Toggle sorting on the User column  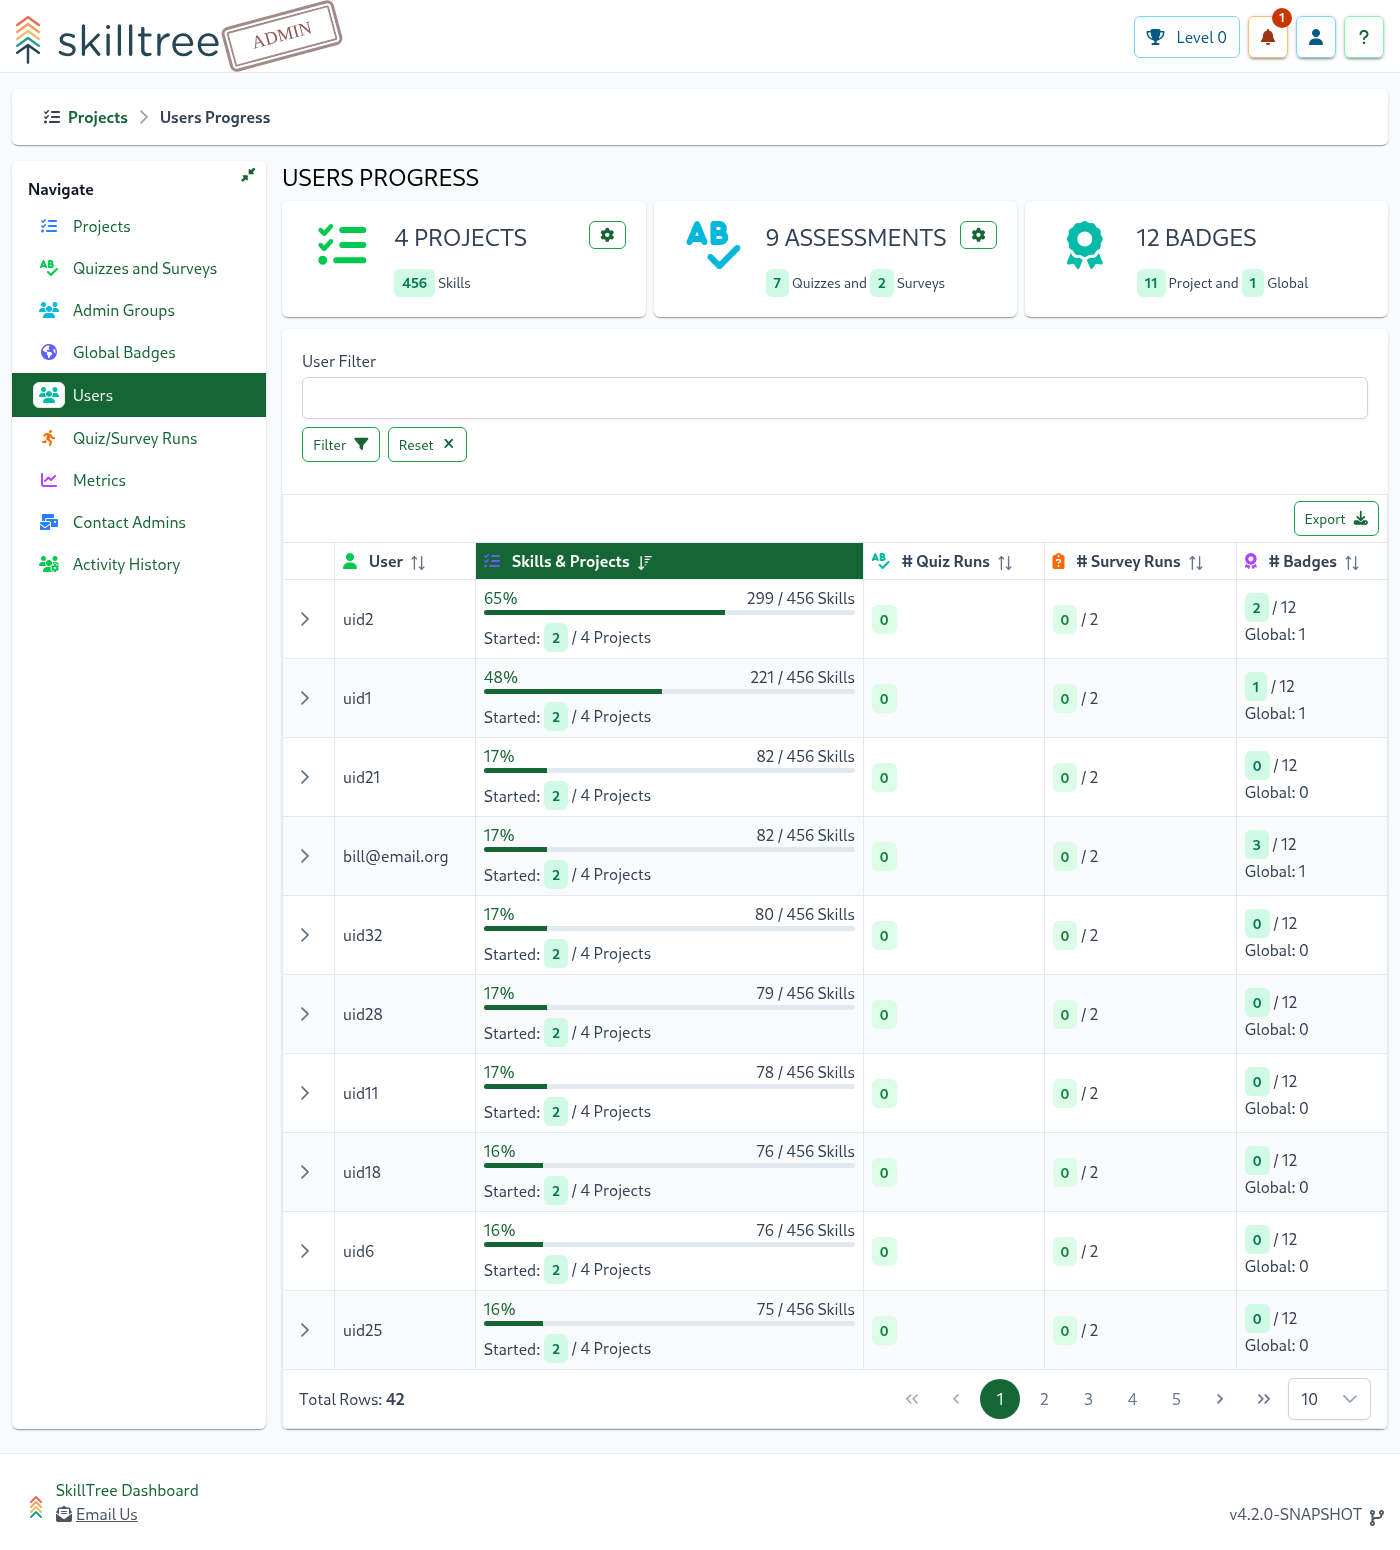coord(417,561)
